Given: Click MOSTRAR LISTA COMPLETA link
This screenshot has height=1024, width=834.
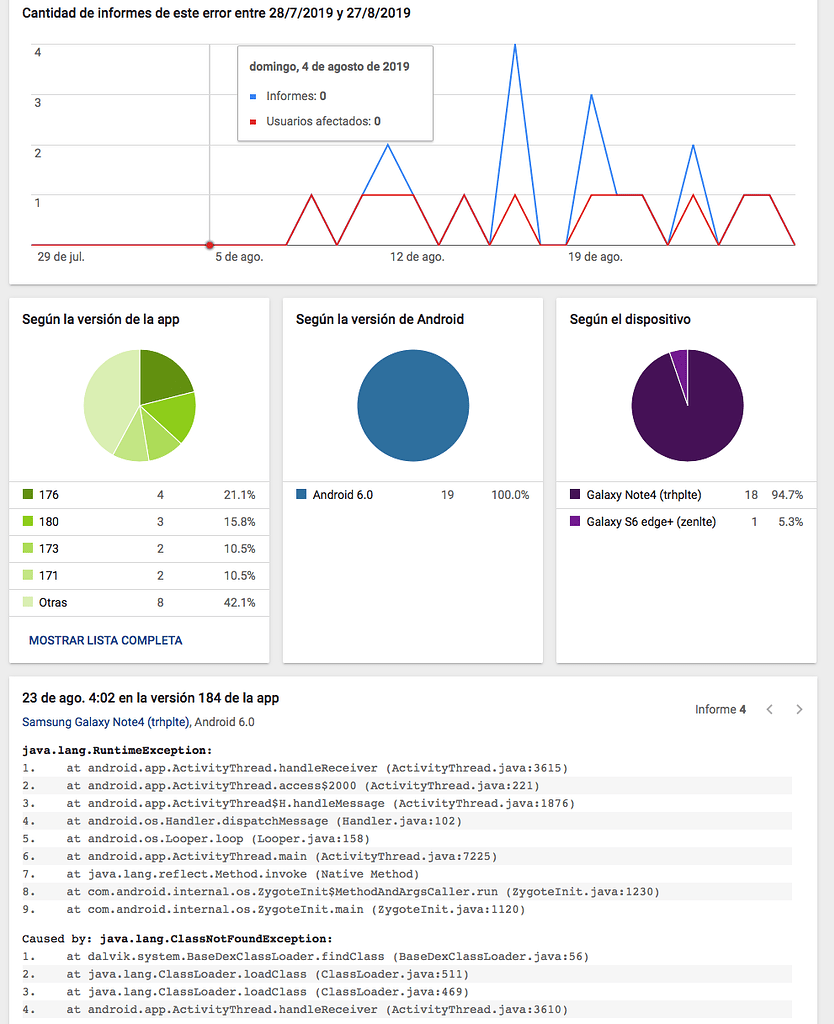Looking at the screenshot, I should coord(106,640).
